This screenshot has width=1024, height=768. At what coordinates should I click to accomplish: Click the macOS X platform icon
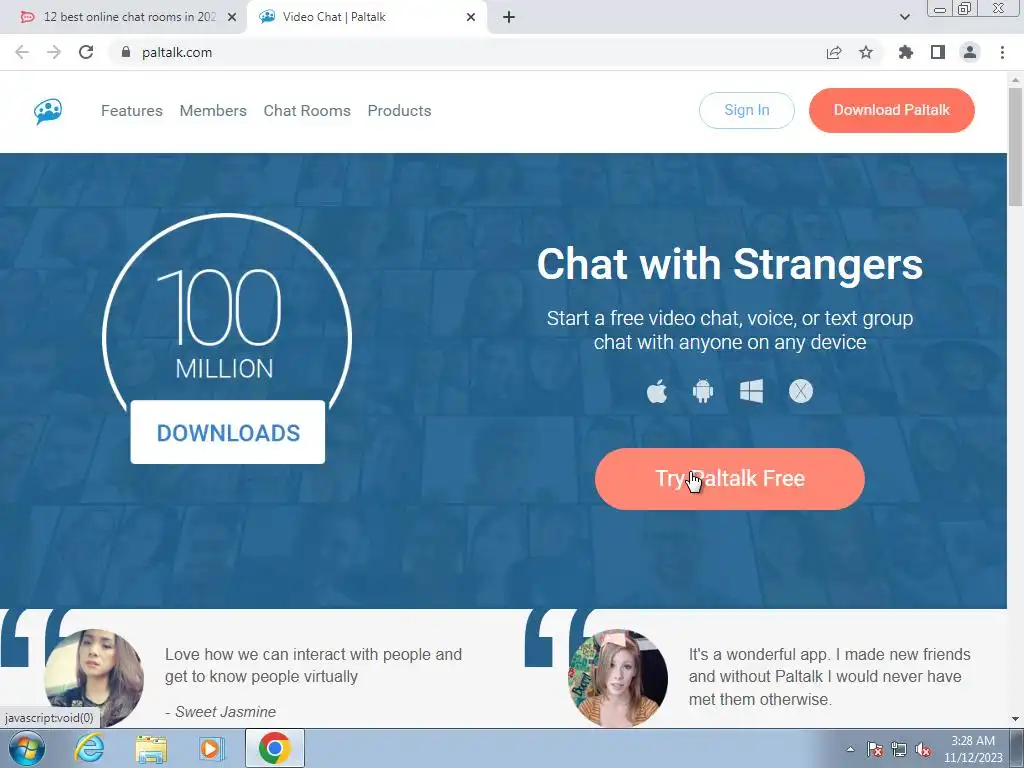point(801,392)
